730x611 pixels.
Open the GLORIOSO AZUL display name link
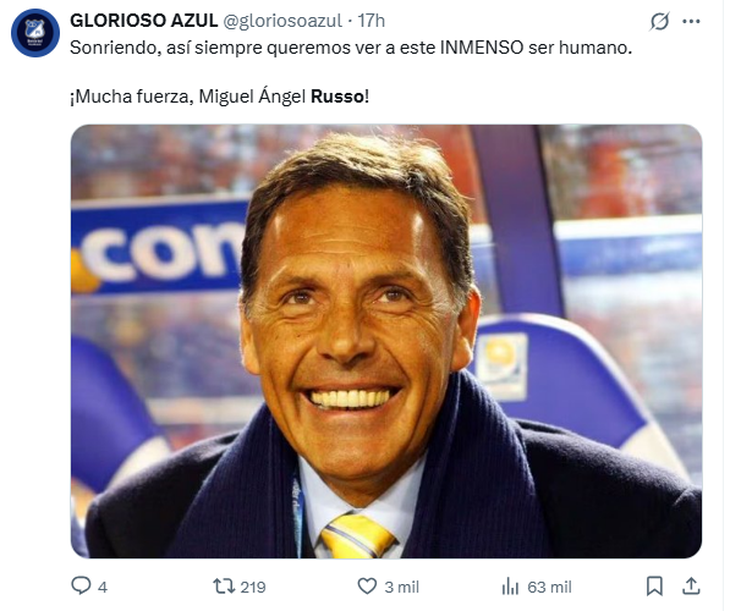pyautogui.click(x=144, y=21)
